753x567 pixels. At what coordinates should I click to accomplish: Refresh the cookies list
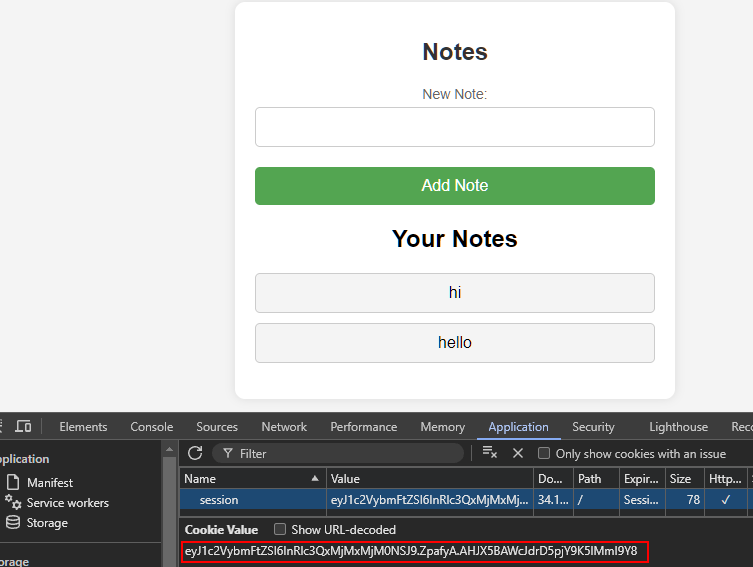pos(195,453)
